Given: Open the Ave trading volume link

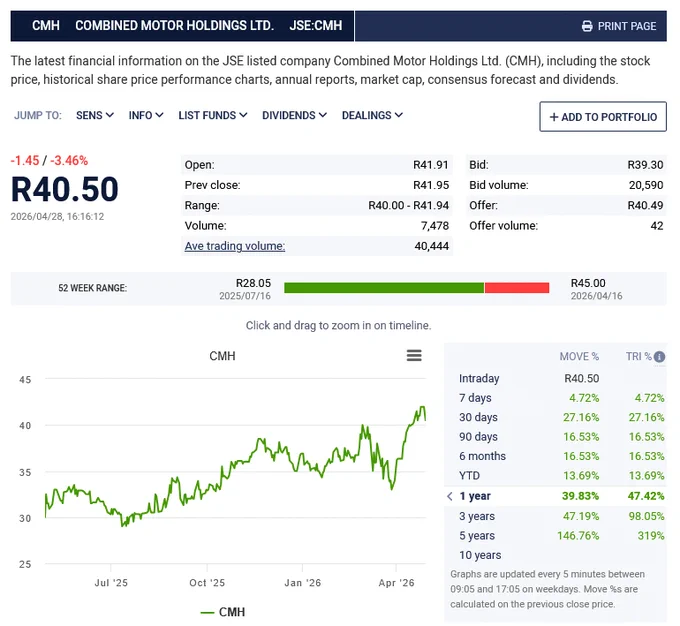Looking at the screenshot, I should coord(235,246).
